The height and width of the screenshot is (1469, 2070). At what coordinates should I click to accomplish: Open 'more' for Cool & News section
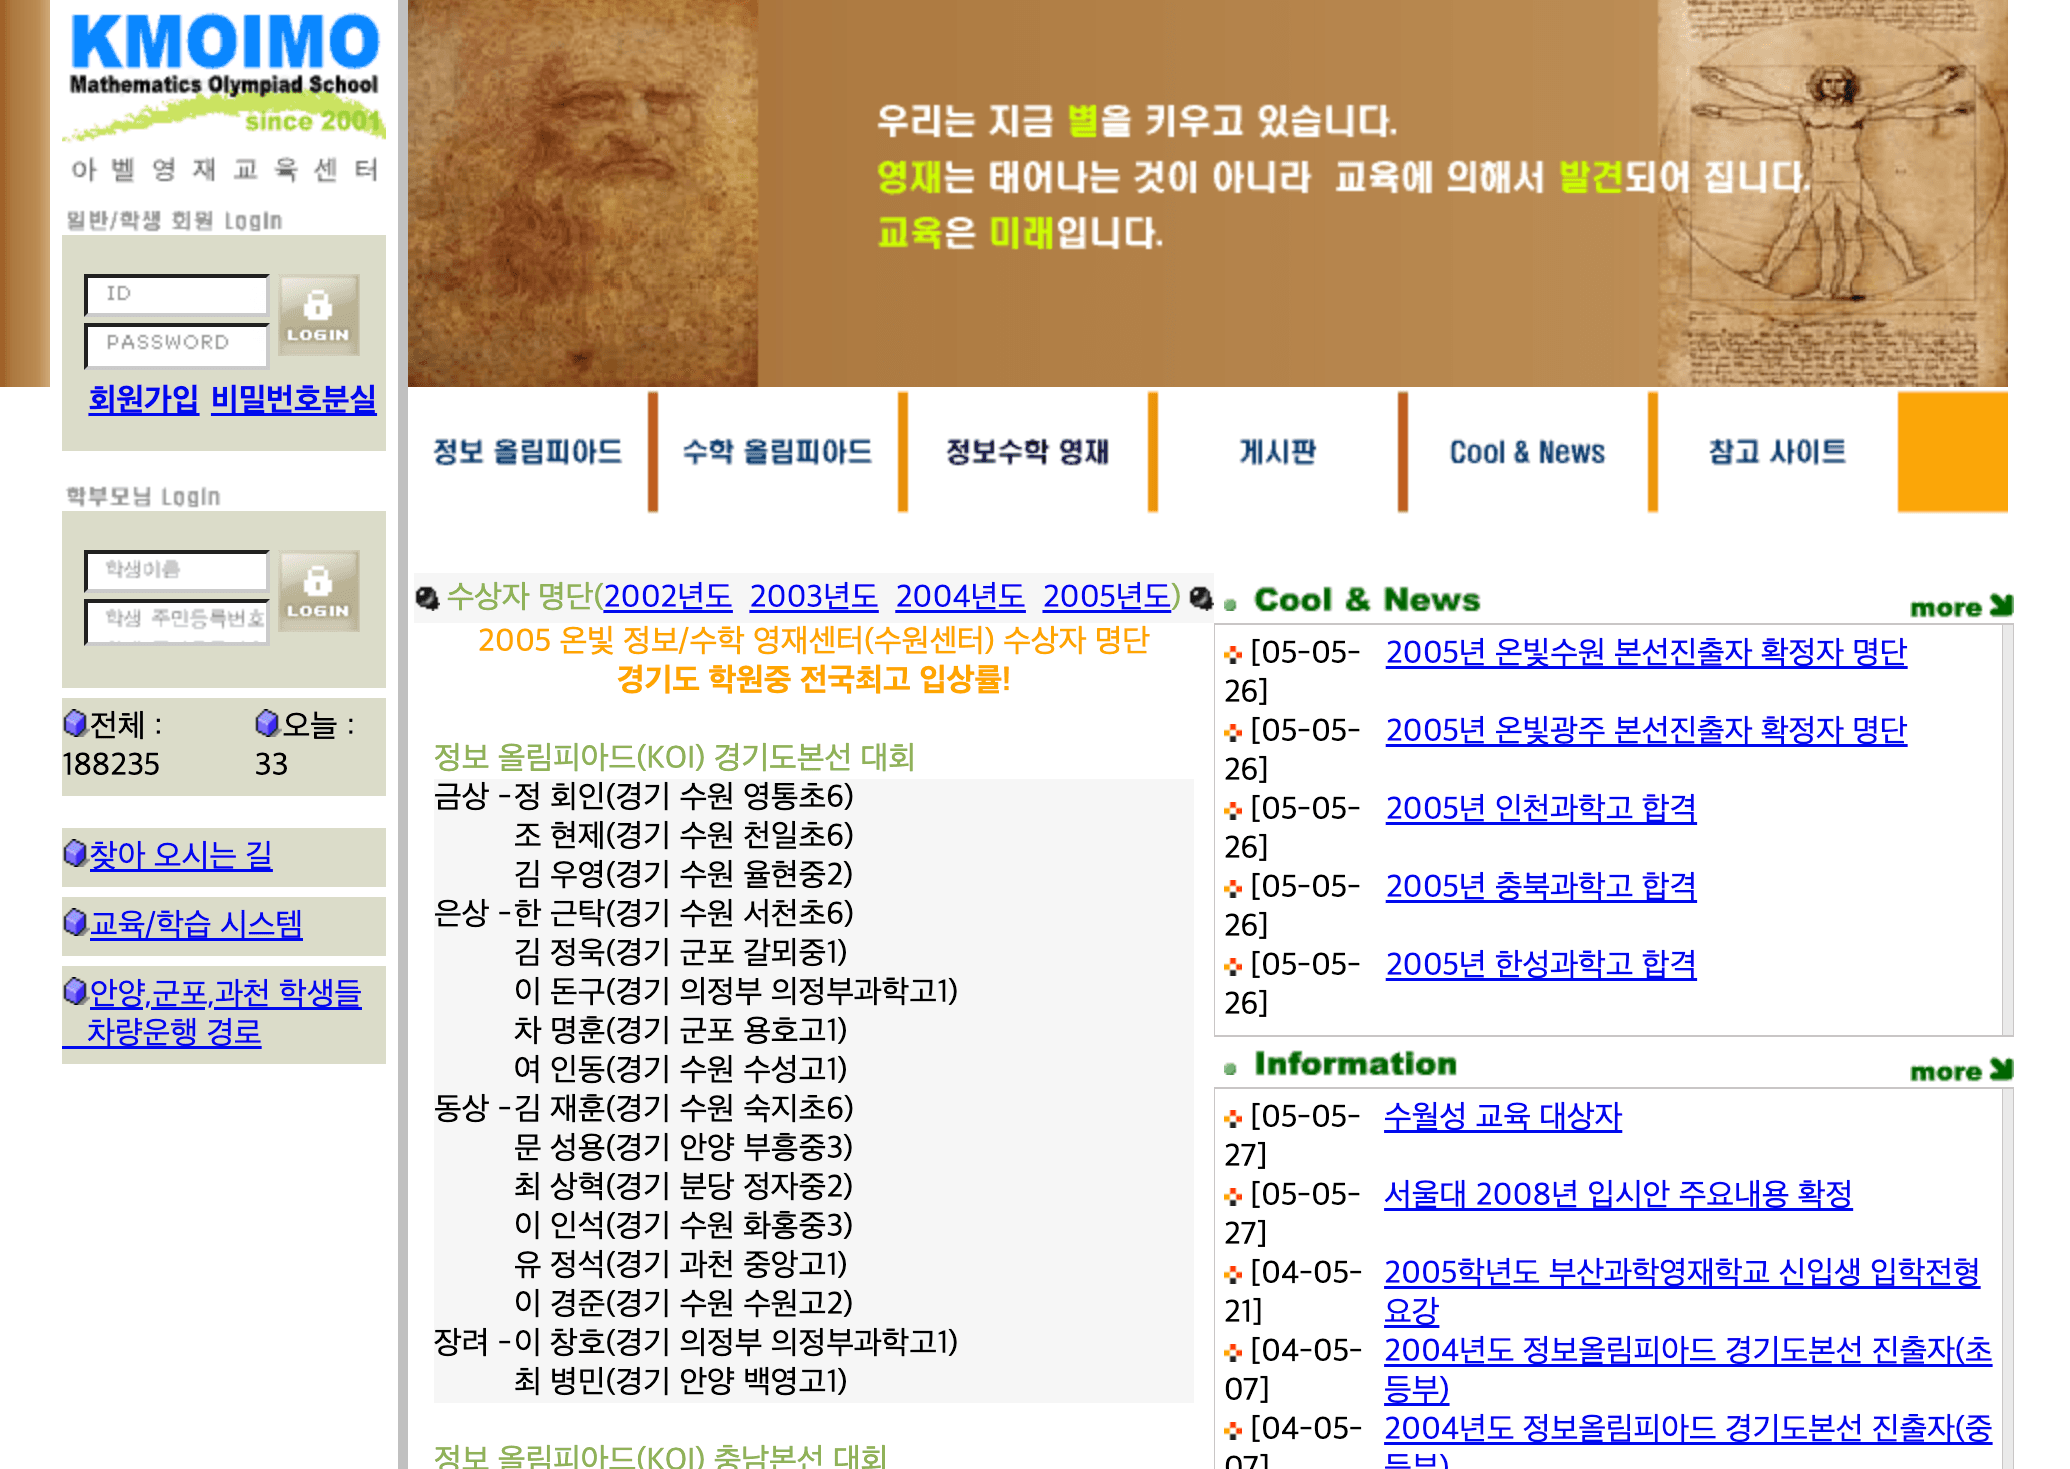click(x=1960, y=607)
